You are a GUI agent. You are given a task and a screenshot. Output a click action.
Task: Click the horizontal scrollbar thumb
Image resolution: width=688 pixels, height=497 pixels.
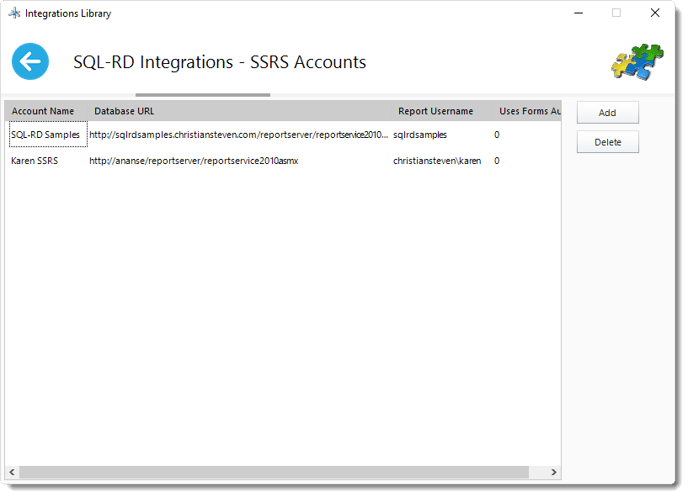(x=274, y=472)
